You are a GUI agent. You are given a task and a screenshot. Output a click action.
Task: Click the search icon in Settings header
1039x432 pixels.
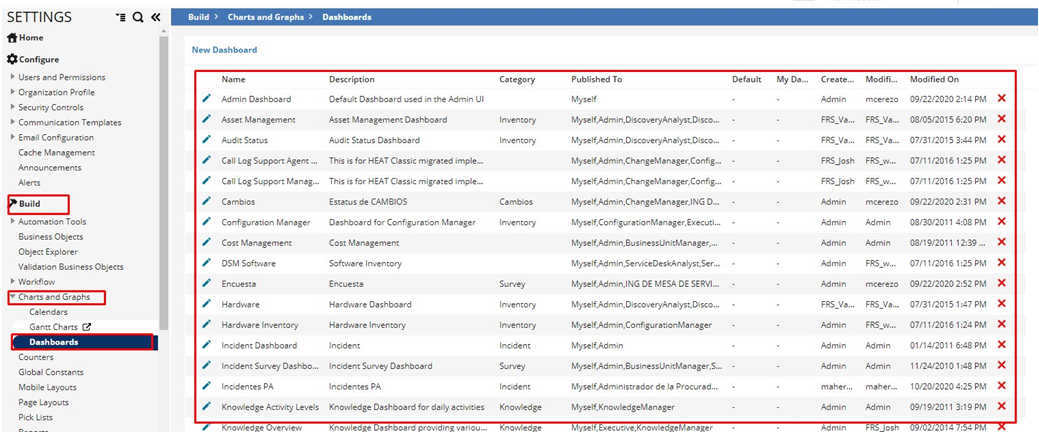pos(138,17)
